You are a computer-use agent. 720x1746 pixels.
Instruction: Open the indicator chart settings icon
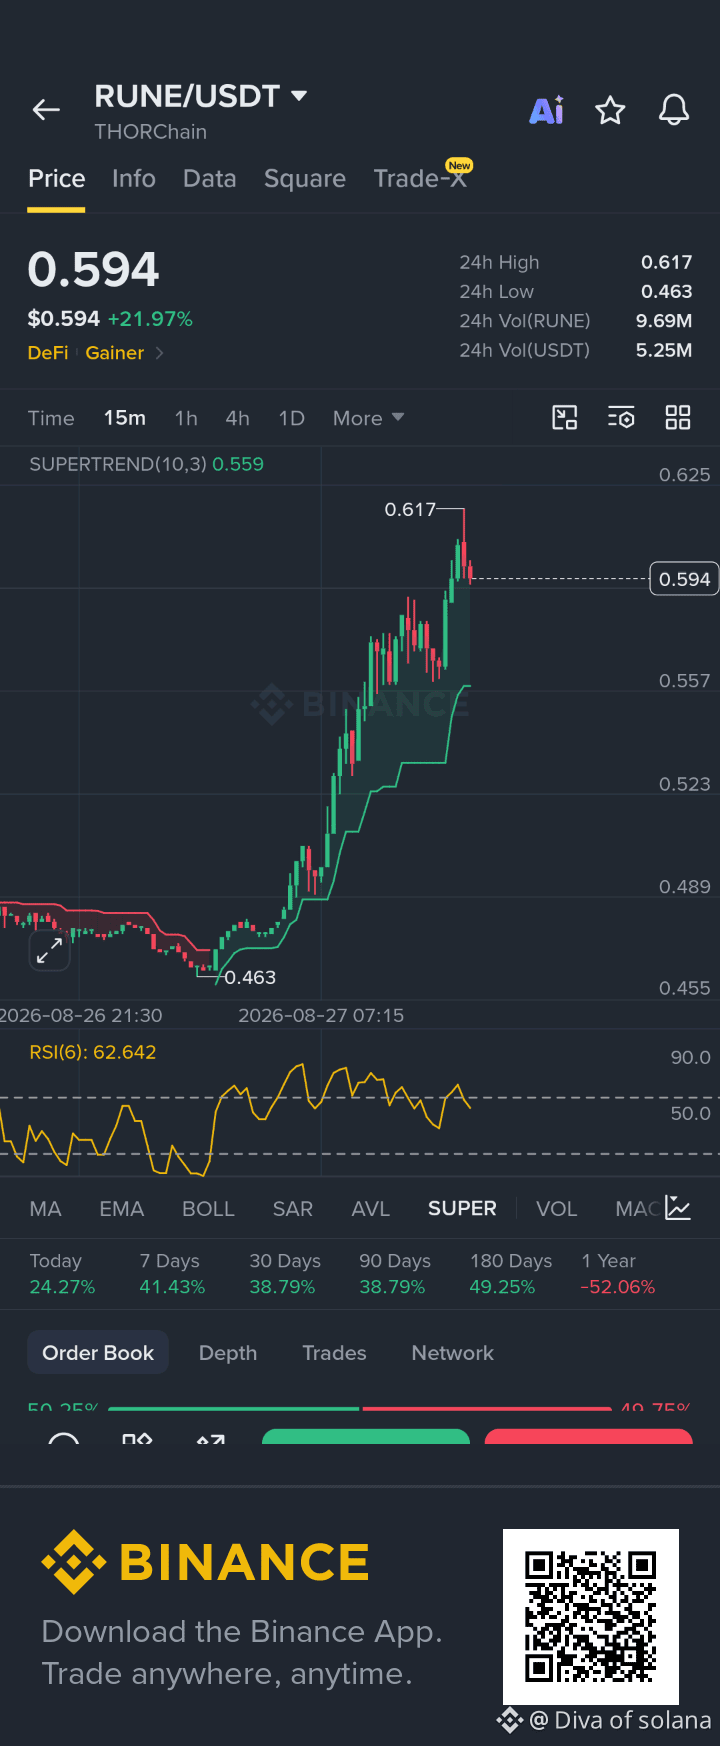point(678,1208)
